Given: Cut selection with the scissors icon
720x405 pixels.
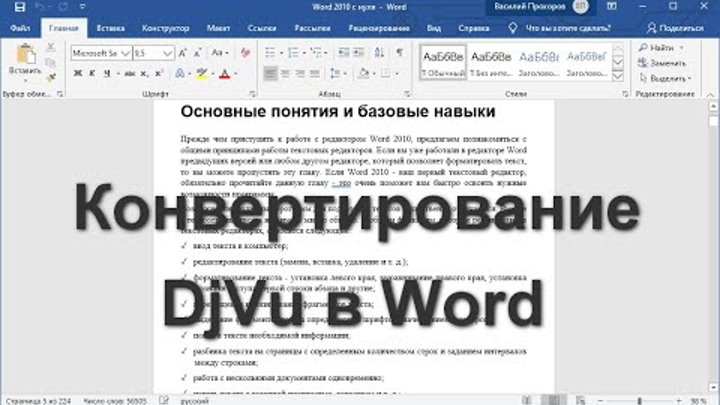Looking at the screenshot, I should [x=51, y=47].
